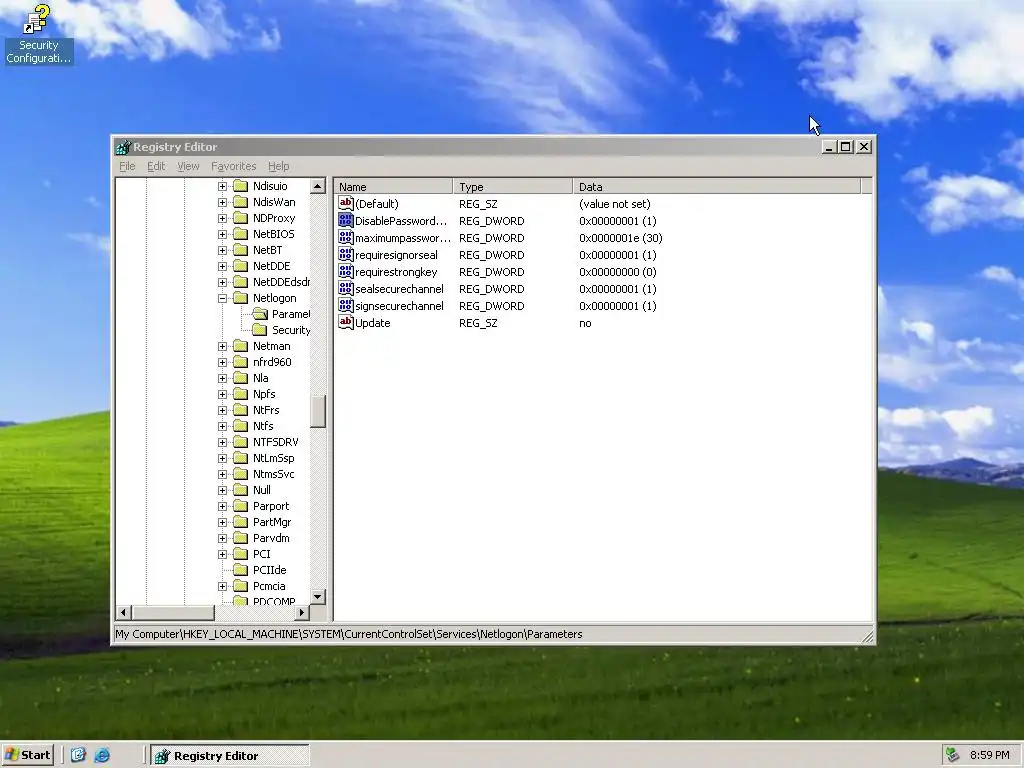Maximize the Registry Editor window
This screenshot has height=768, width=1024.
(846, 147)
